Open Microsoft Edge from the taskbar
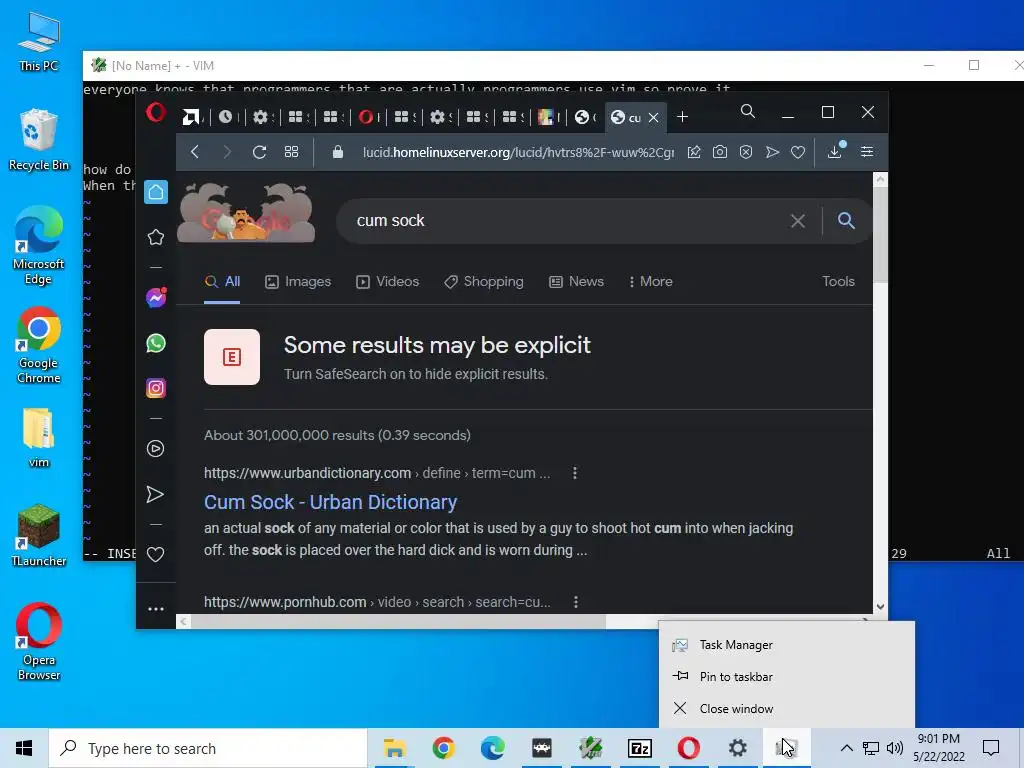Screen dimensions: 1024x768 [x=492, y=748]
